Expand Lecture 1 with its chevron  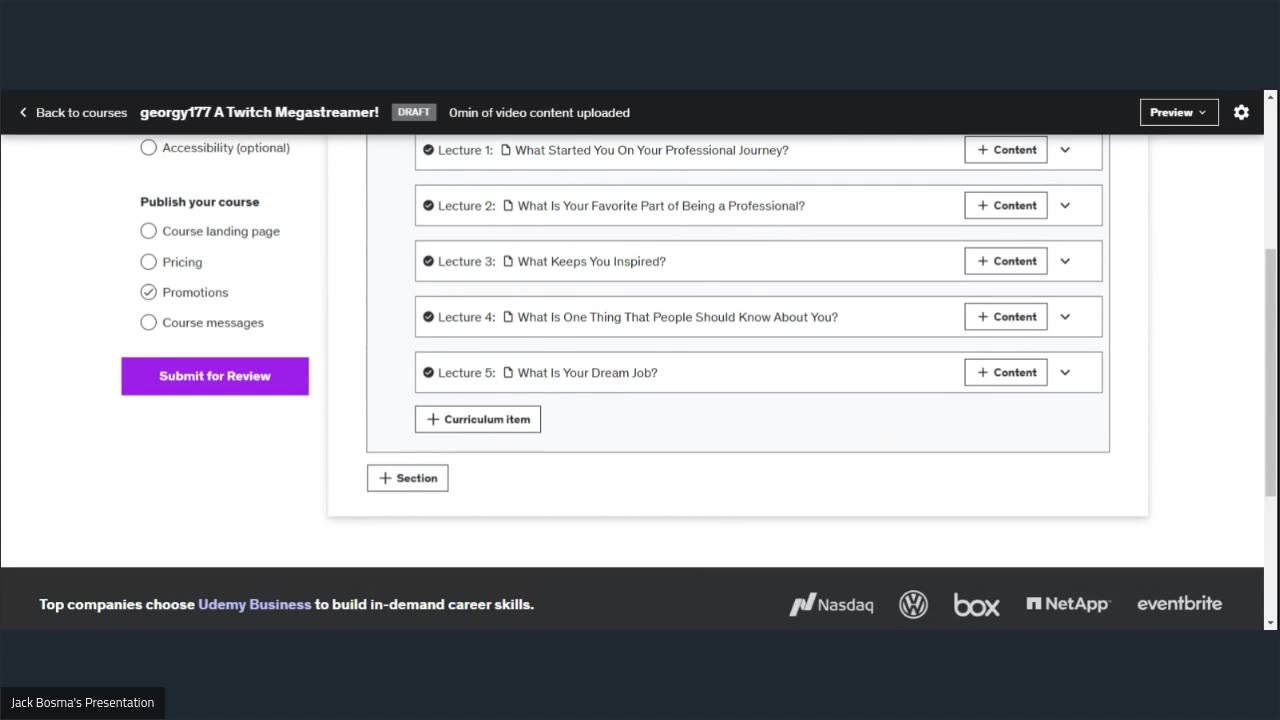coord(1065,150)
